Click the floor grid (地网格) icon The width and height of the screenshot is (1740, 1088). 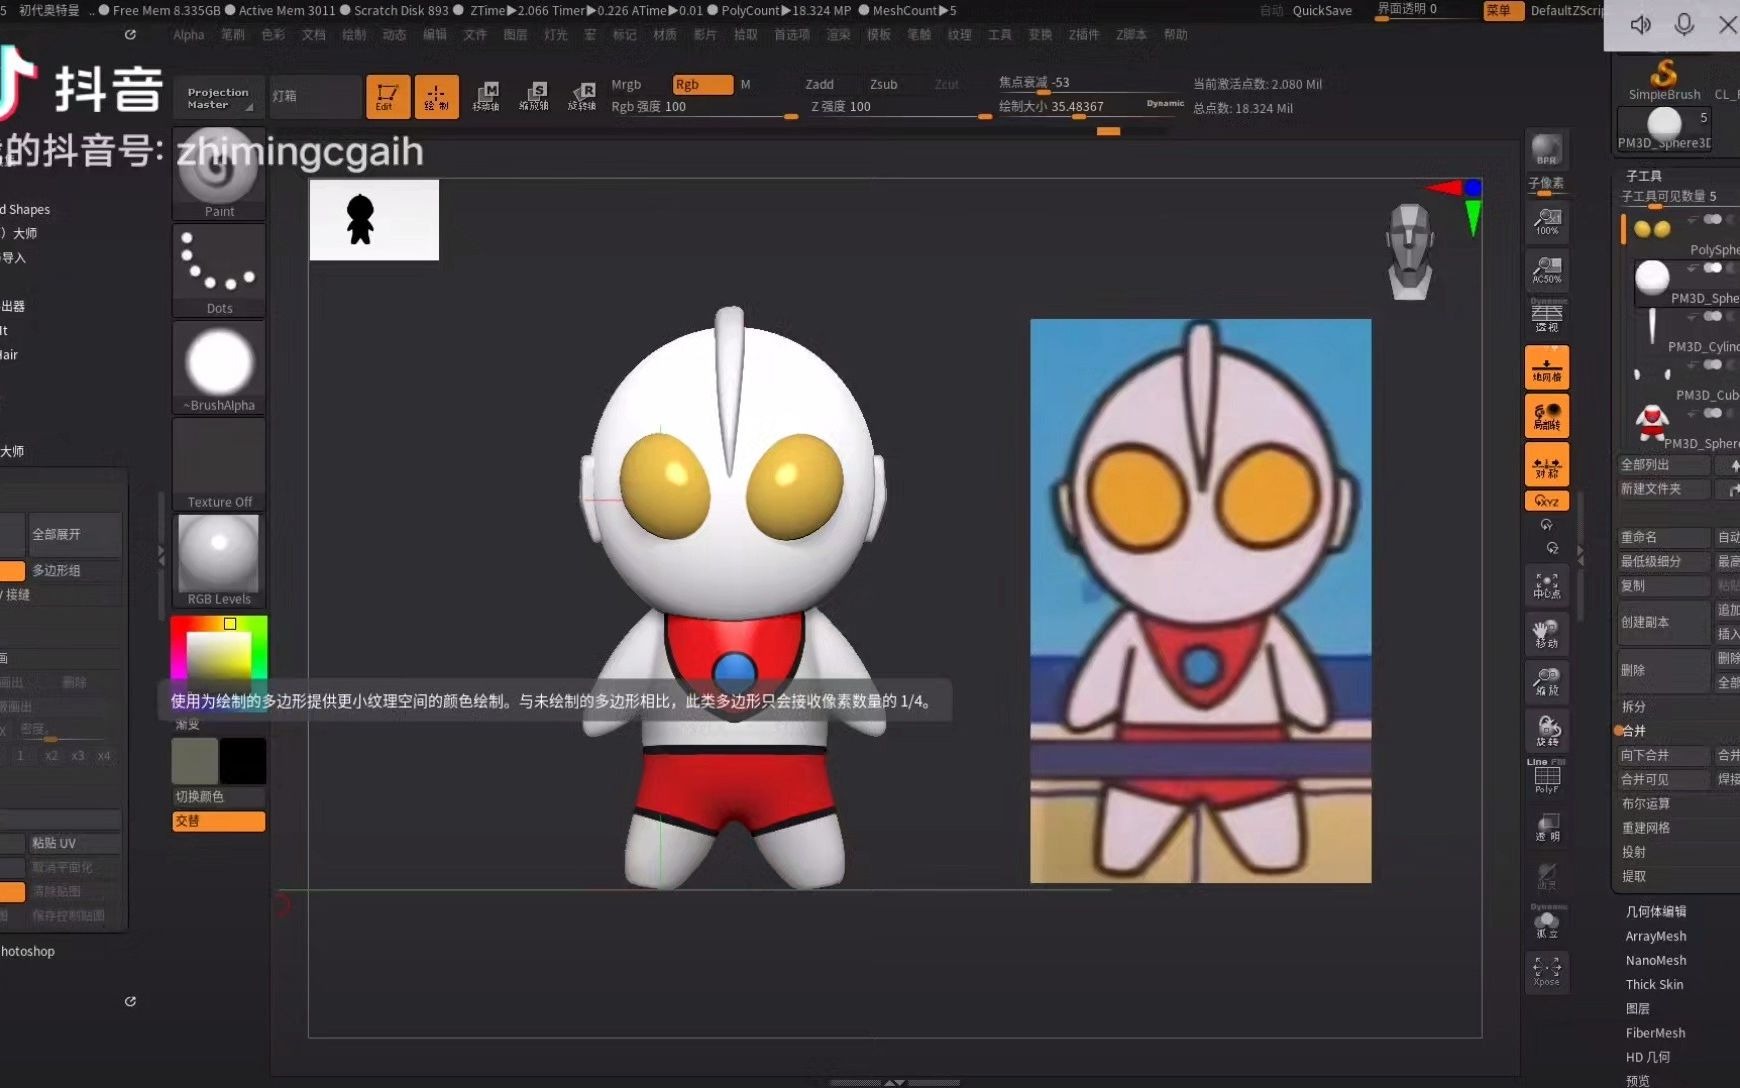pyautogui.click(x=1546, y=367)
